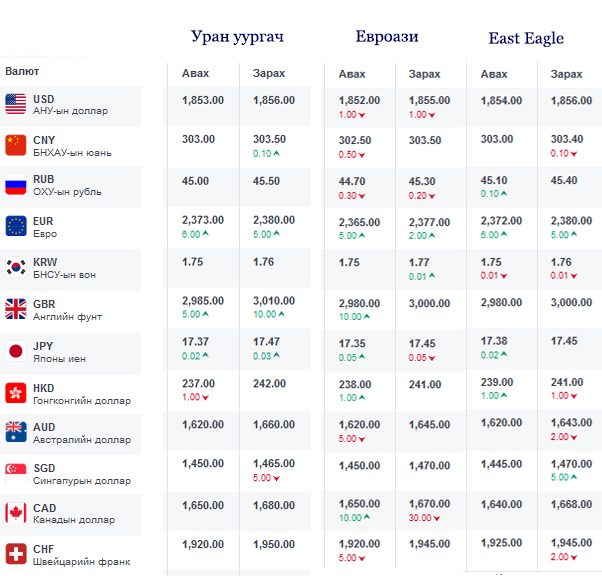This screenshot has height=576, width=602.
Task: Click the EUR European Union flag icon
Action: tap(15, 226)
